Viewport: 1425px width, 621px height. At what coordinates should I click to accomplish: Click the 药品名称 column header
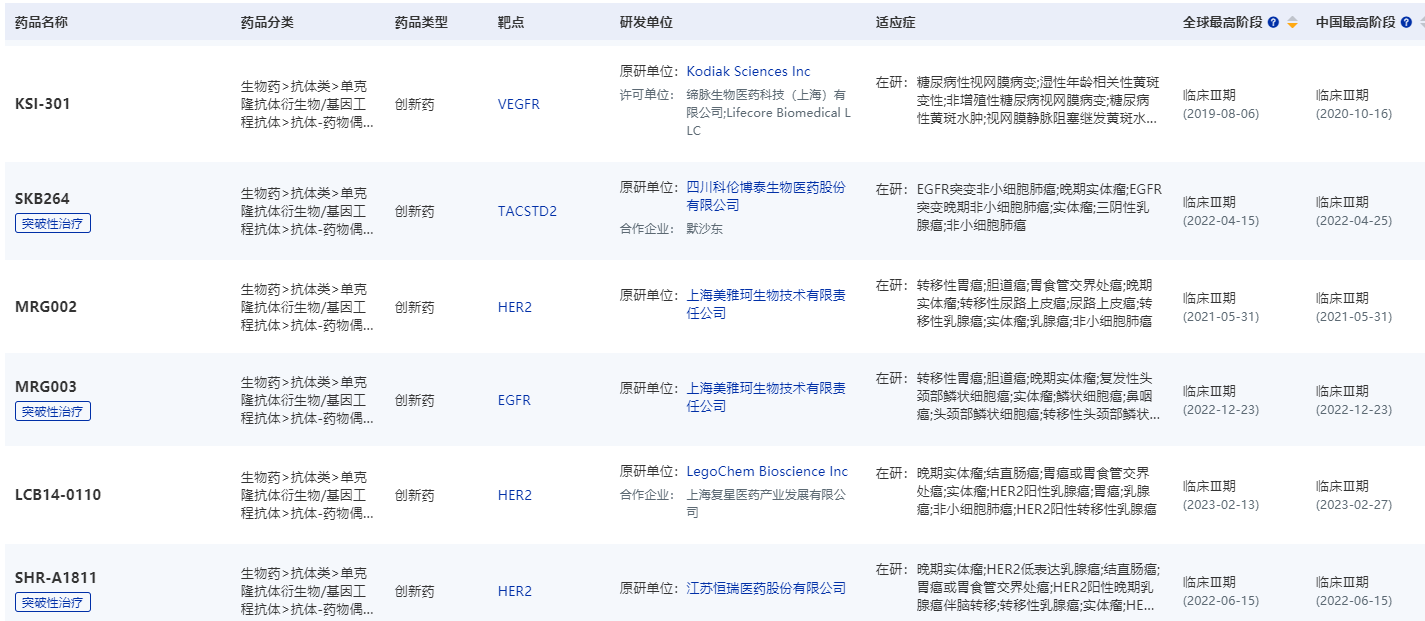(42, 22)
